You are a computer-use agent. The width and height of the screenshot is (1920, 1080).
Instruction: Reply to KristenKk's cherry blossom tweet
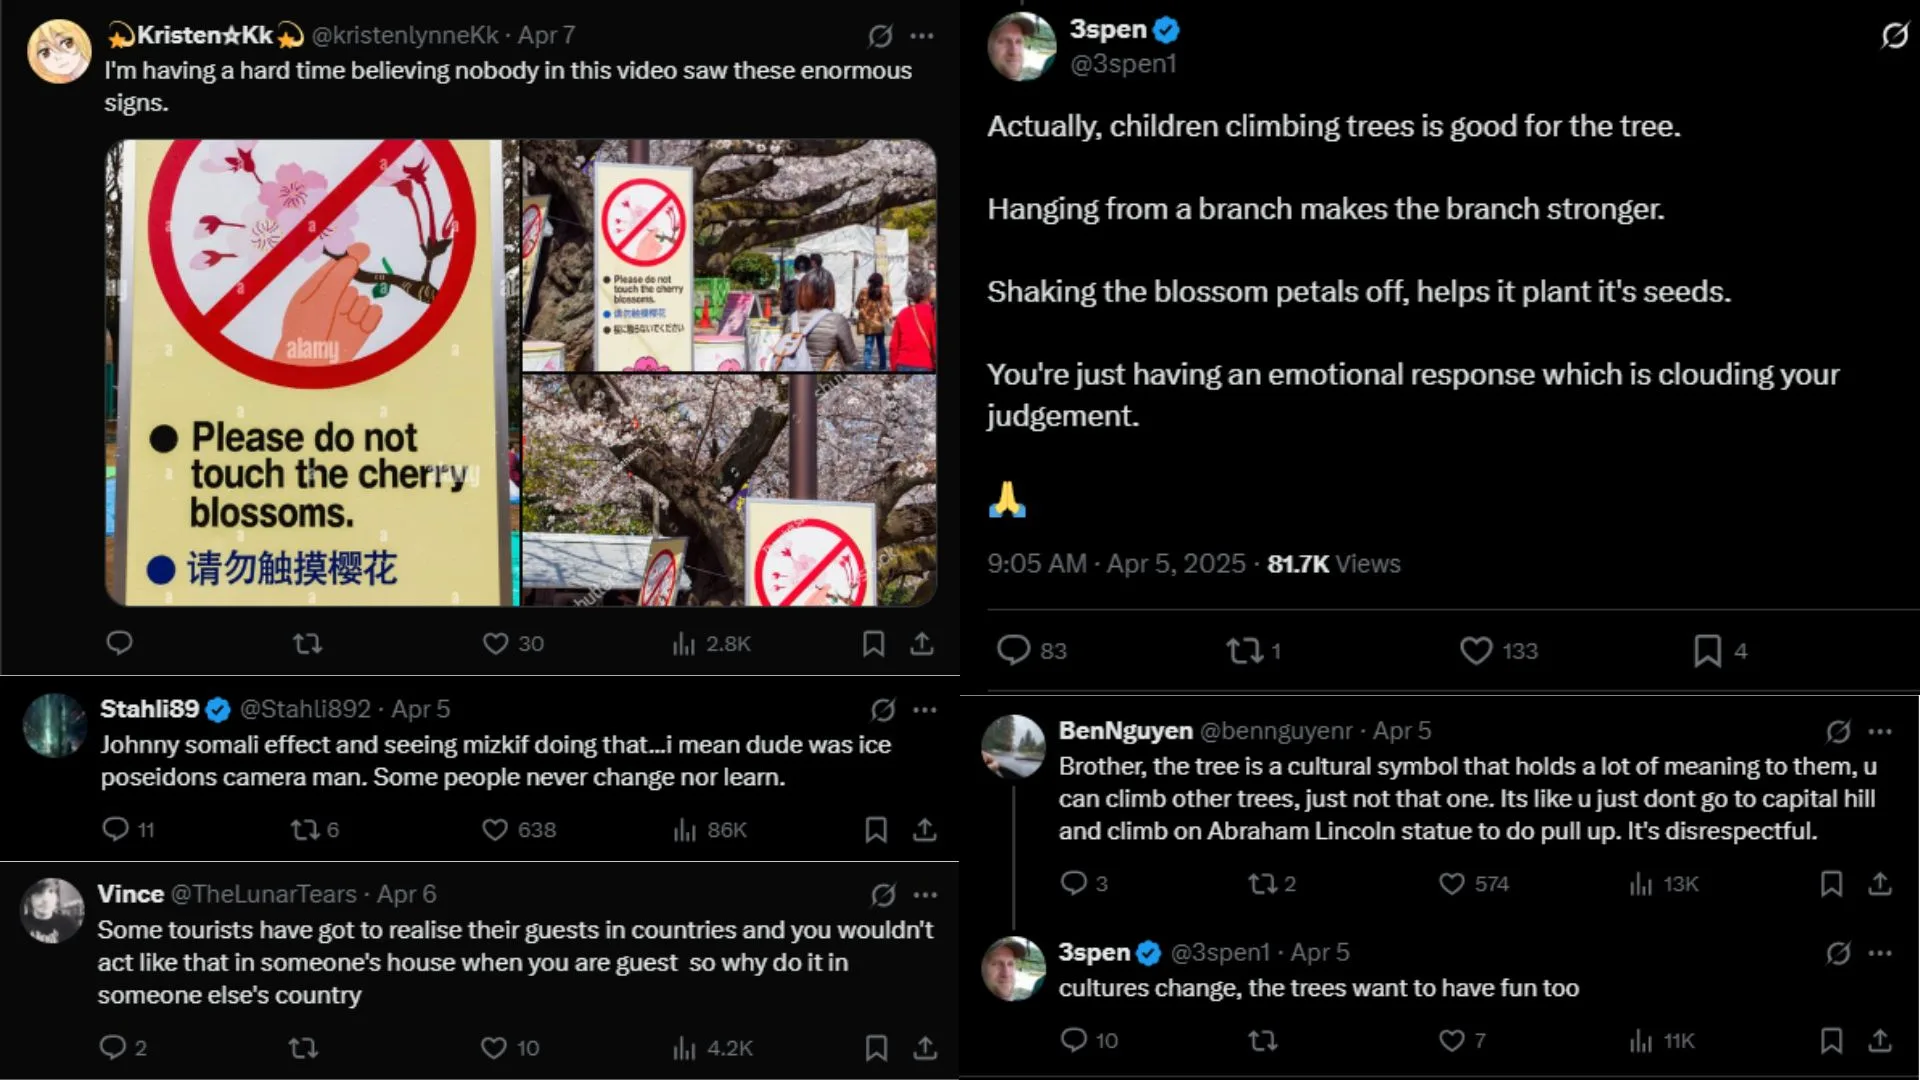[119, 643]
